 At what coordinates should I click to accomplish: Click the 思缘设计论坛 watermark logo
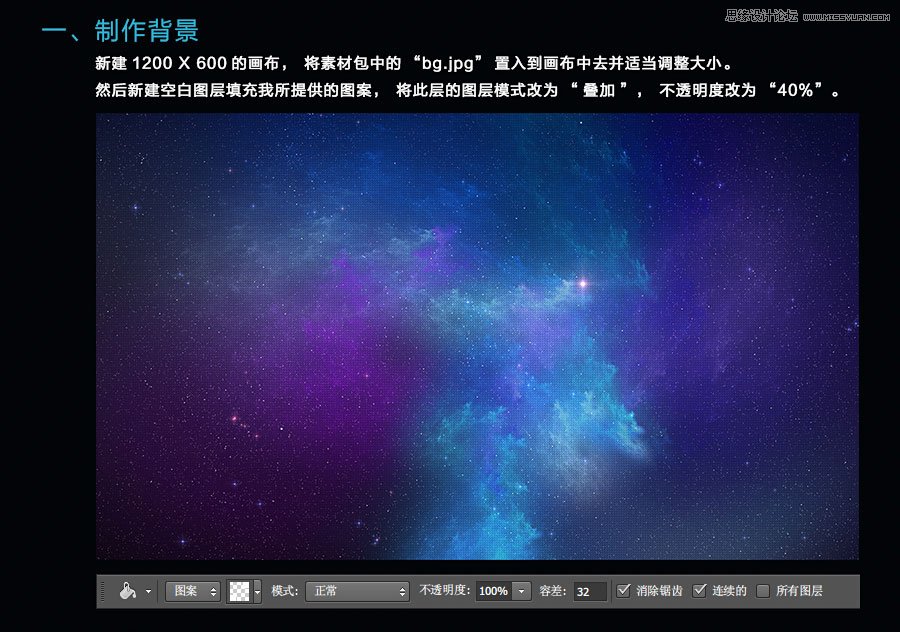coord(761,15)
